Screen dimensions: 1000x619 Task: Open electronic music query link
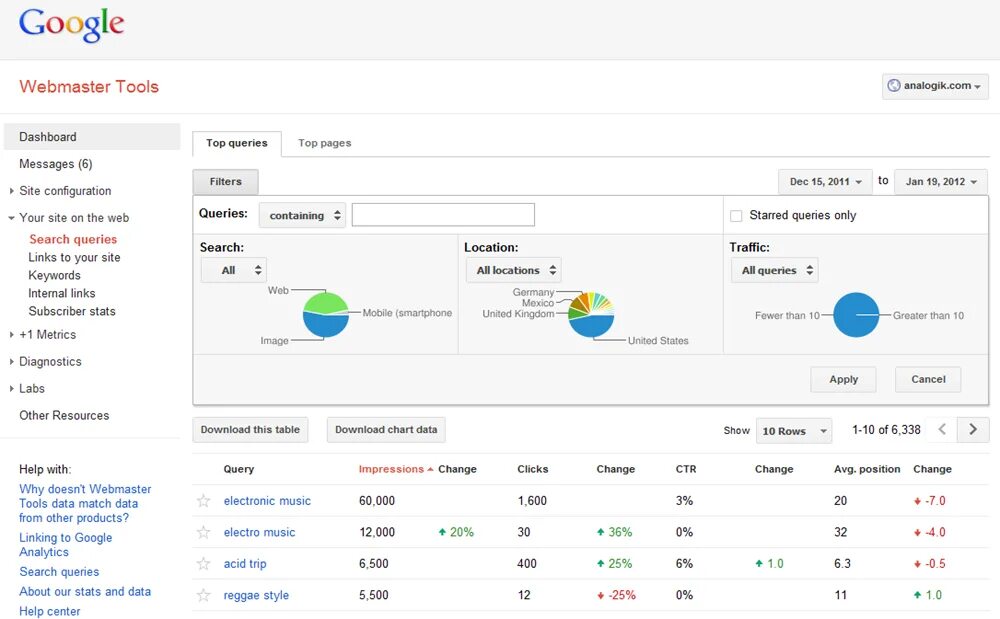pos(267,500)
